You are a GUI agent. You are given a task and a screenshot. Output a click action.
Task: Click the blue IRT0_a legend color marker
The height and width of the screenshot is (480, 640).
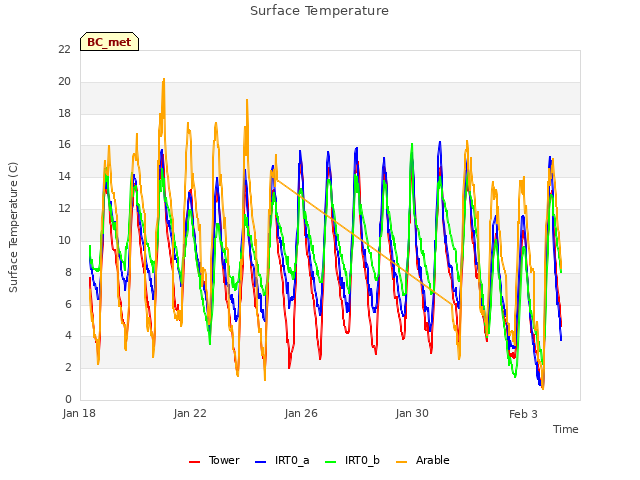pyautogui.click(x=260, y=462)
